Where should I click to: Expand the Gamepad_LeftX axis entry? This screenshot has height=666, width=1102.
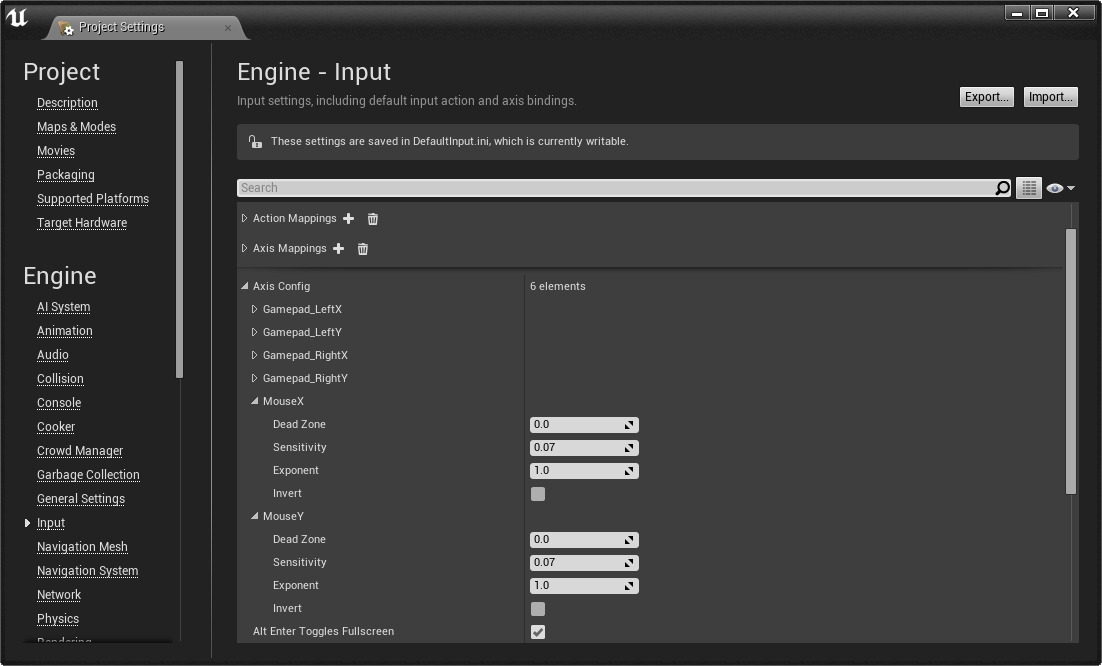coord(255,310)
